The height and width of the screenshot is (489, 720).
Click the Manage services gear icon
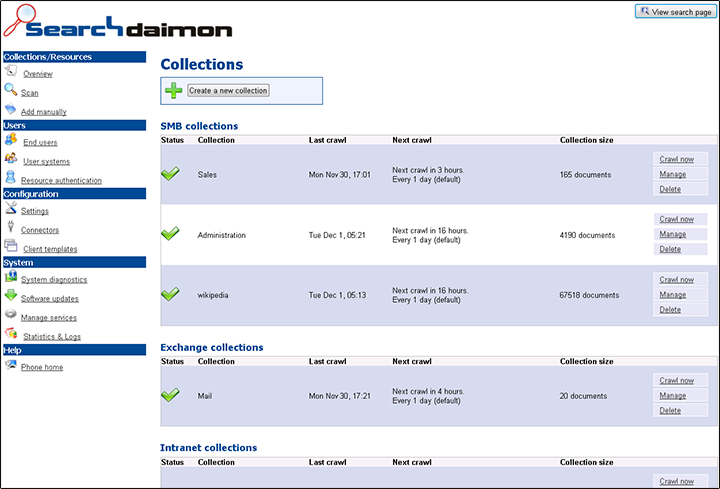[x=11, y=314]
